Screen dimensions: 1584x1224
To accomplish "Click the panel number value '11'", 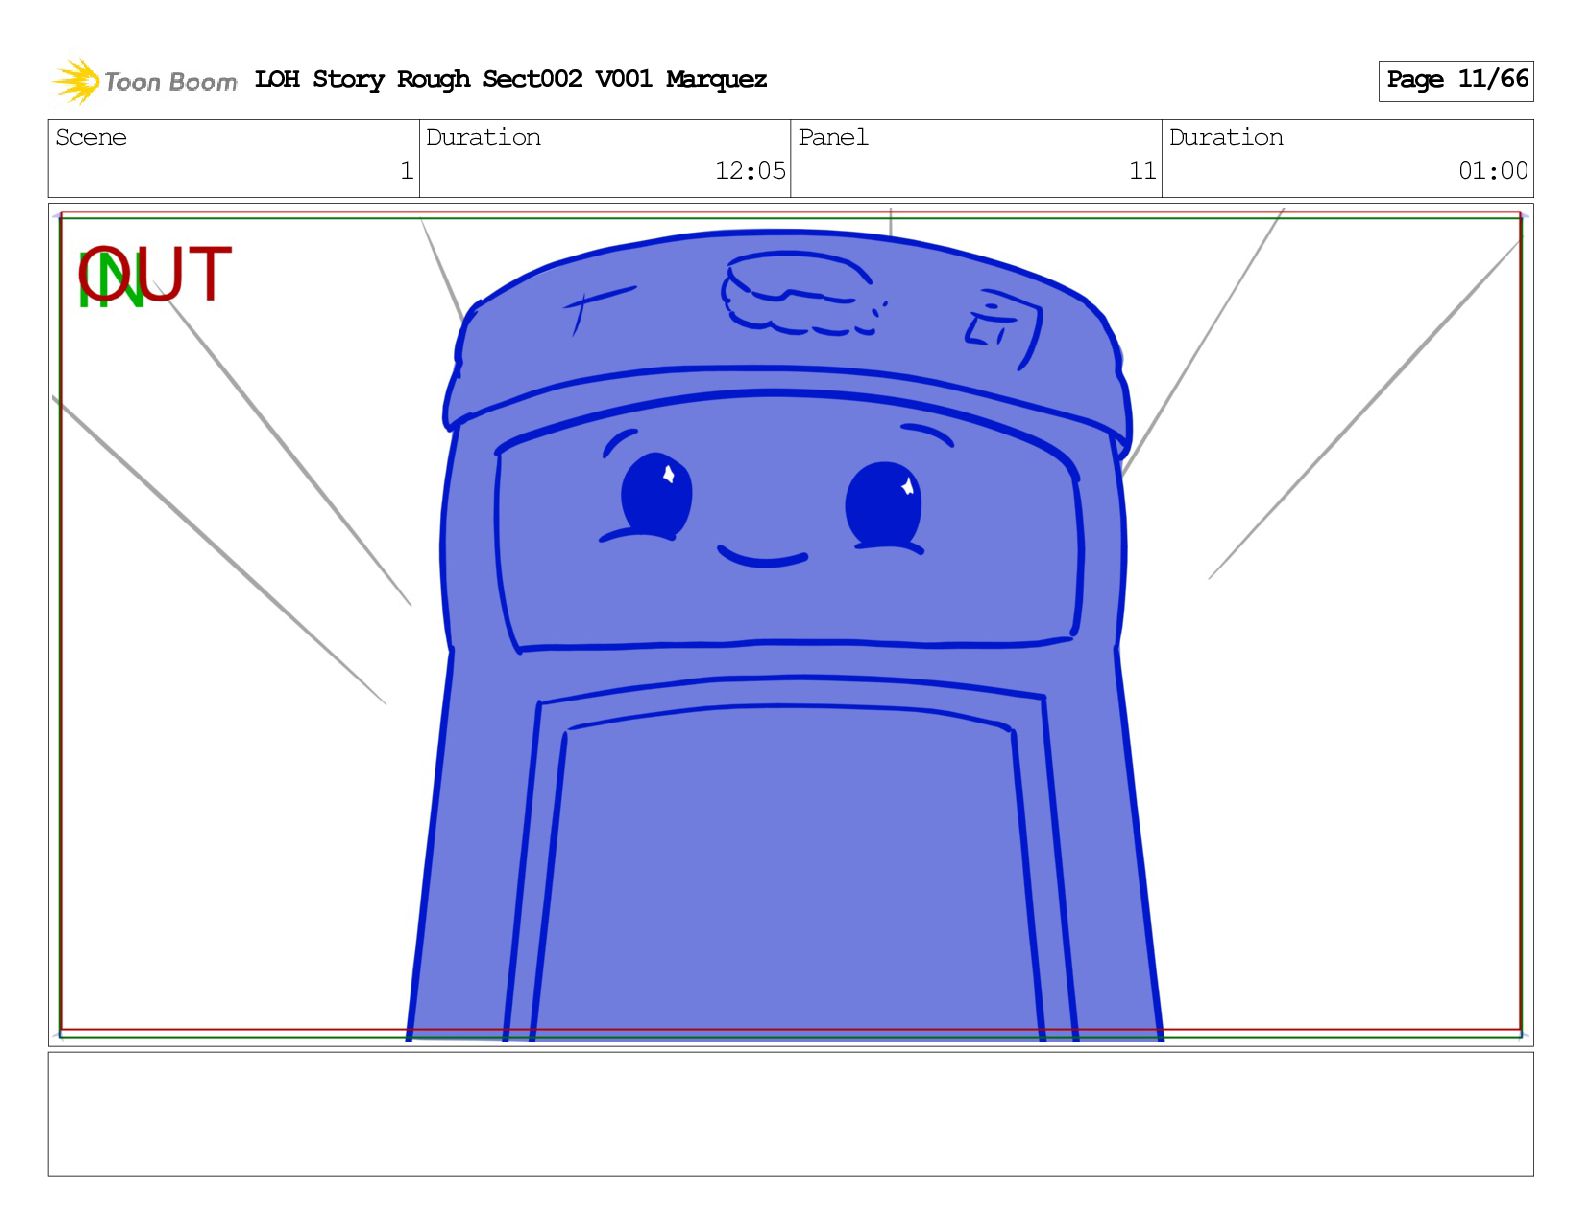I will [x=1143, y=171].
